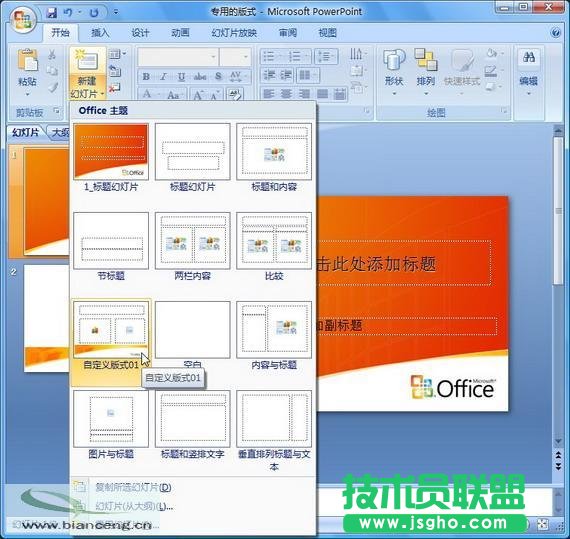570x539 pixels.
Task: Open change case Aa dropdown
Action: pos(176,95)
